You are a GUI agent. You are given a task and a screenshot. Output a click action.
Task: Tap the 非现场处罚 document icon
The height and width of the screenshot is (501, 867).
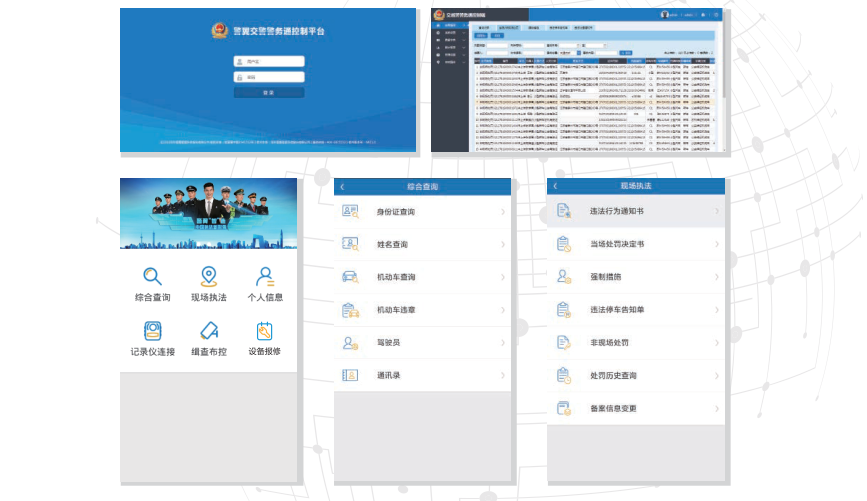coord(563,343)
